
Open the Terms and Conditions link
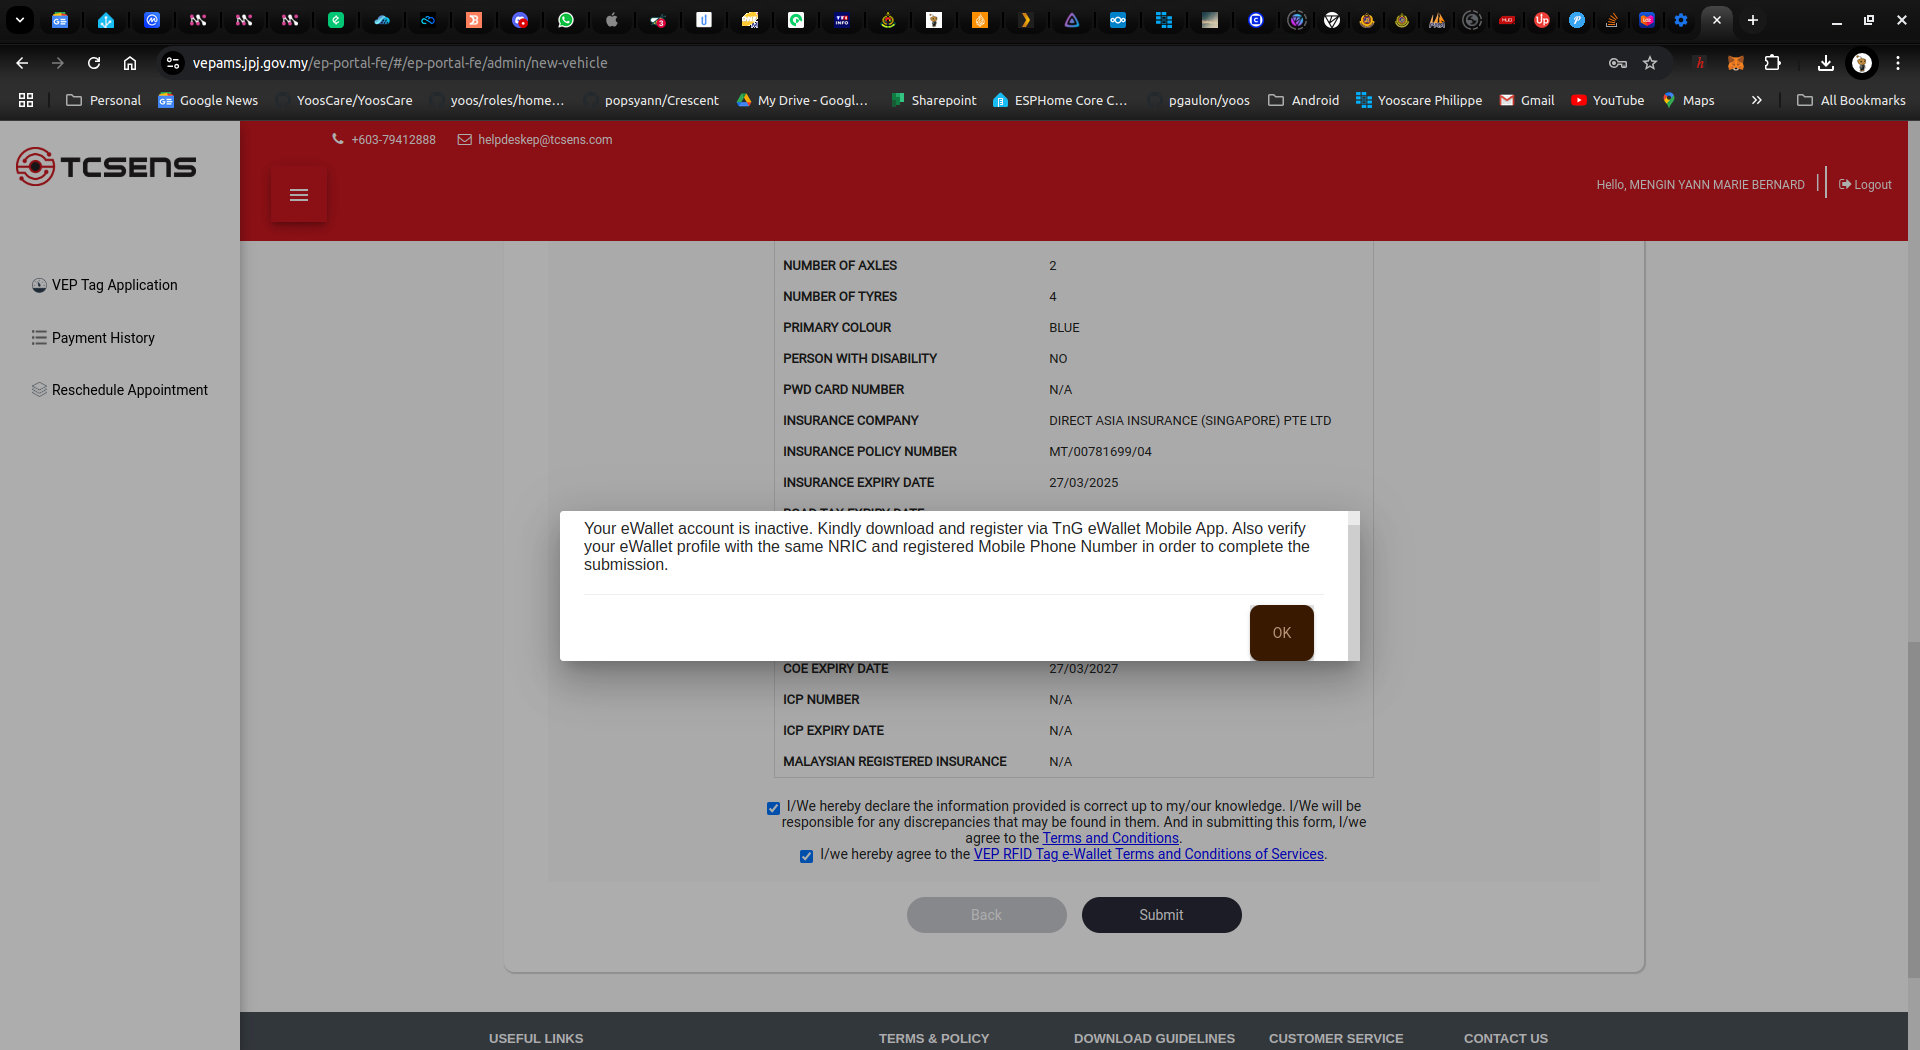(1110, 838)
